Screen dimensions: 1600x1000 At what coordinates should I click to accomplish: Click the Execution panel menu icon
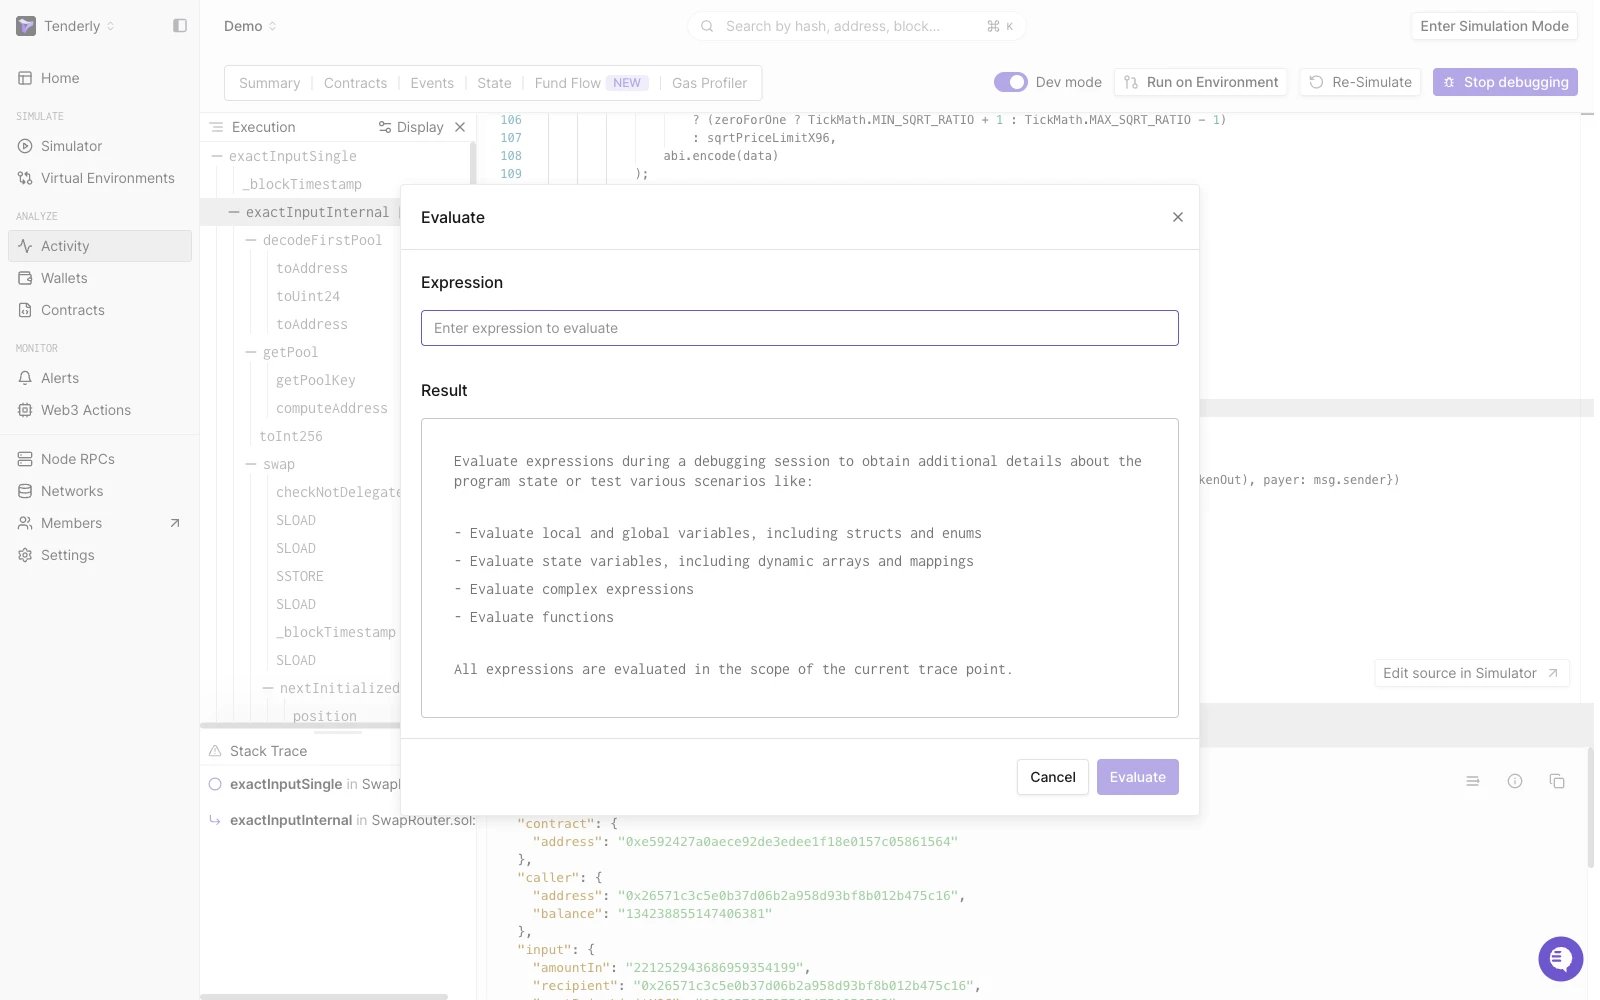216,127
